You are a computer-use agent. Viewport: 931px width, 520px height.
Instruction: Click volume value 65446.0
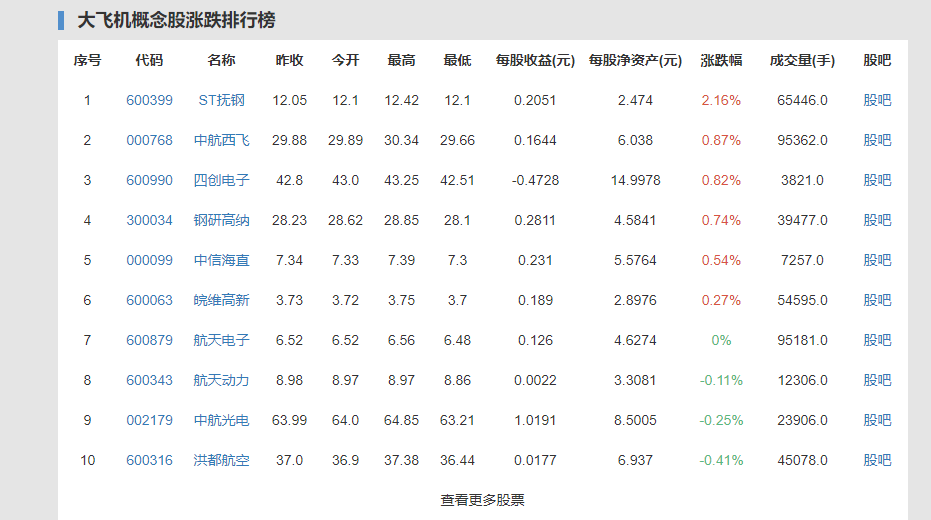click(802, 100)
